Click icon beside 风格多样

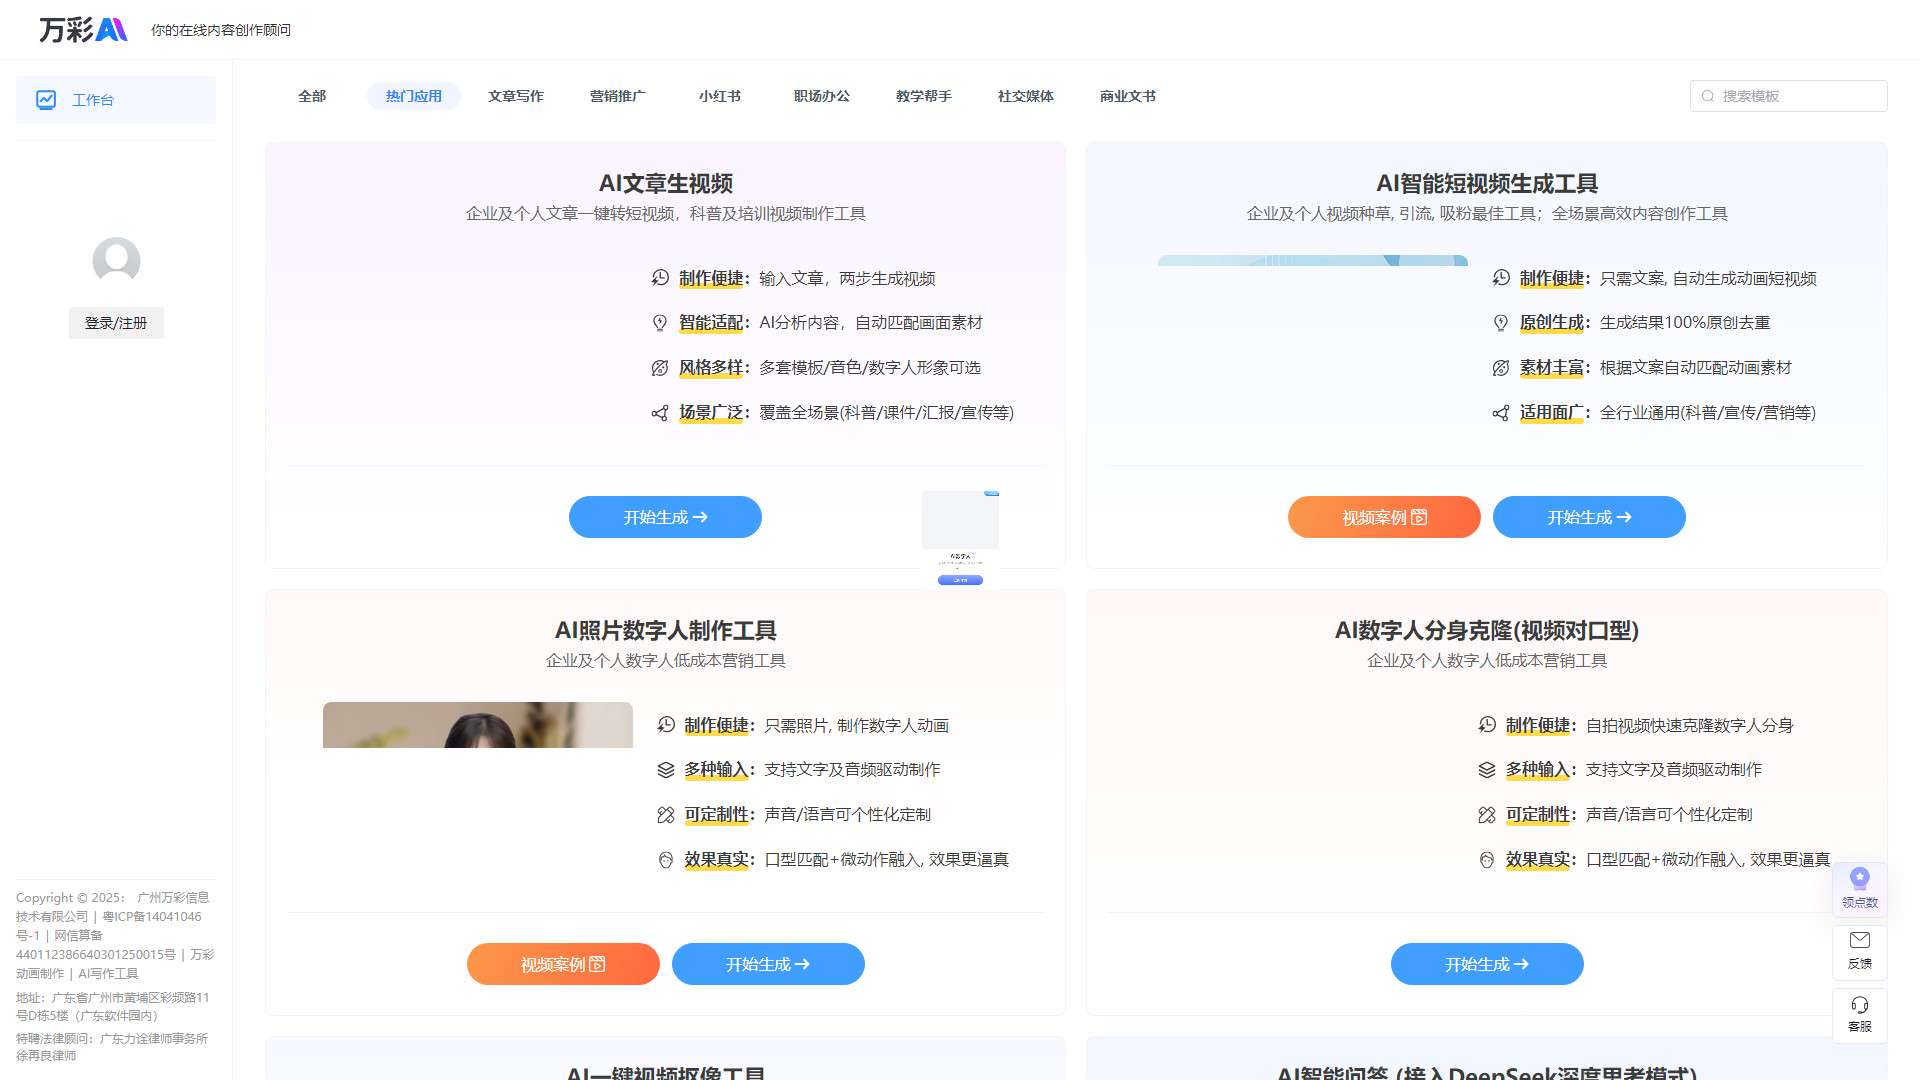click(x=660, y=368)
